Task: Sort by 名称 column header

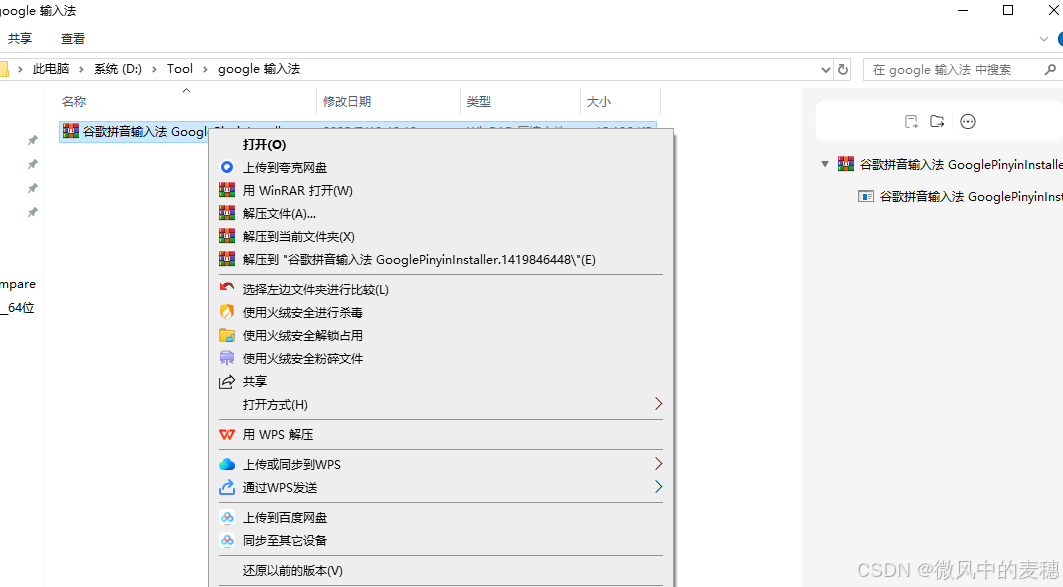Action: (74, 101)
